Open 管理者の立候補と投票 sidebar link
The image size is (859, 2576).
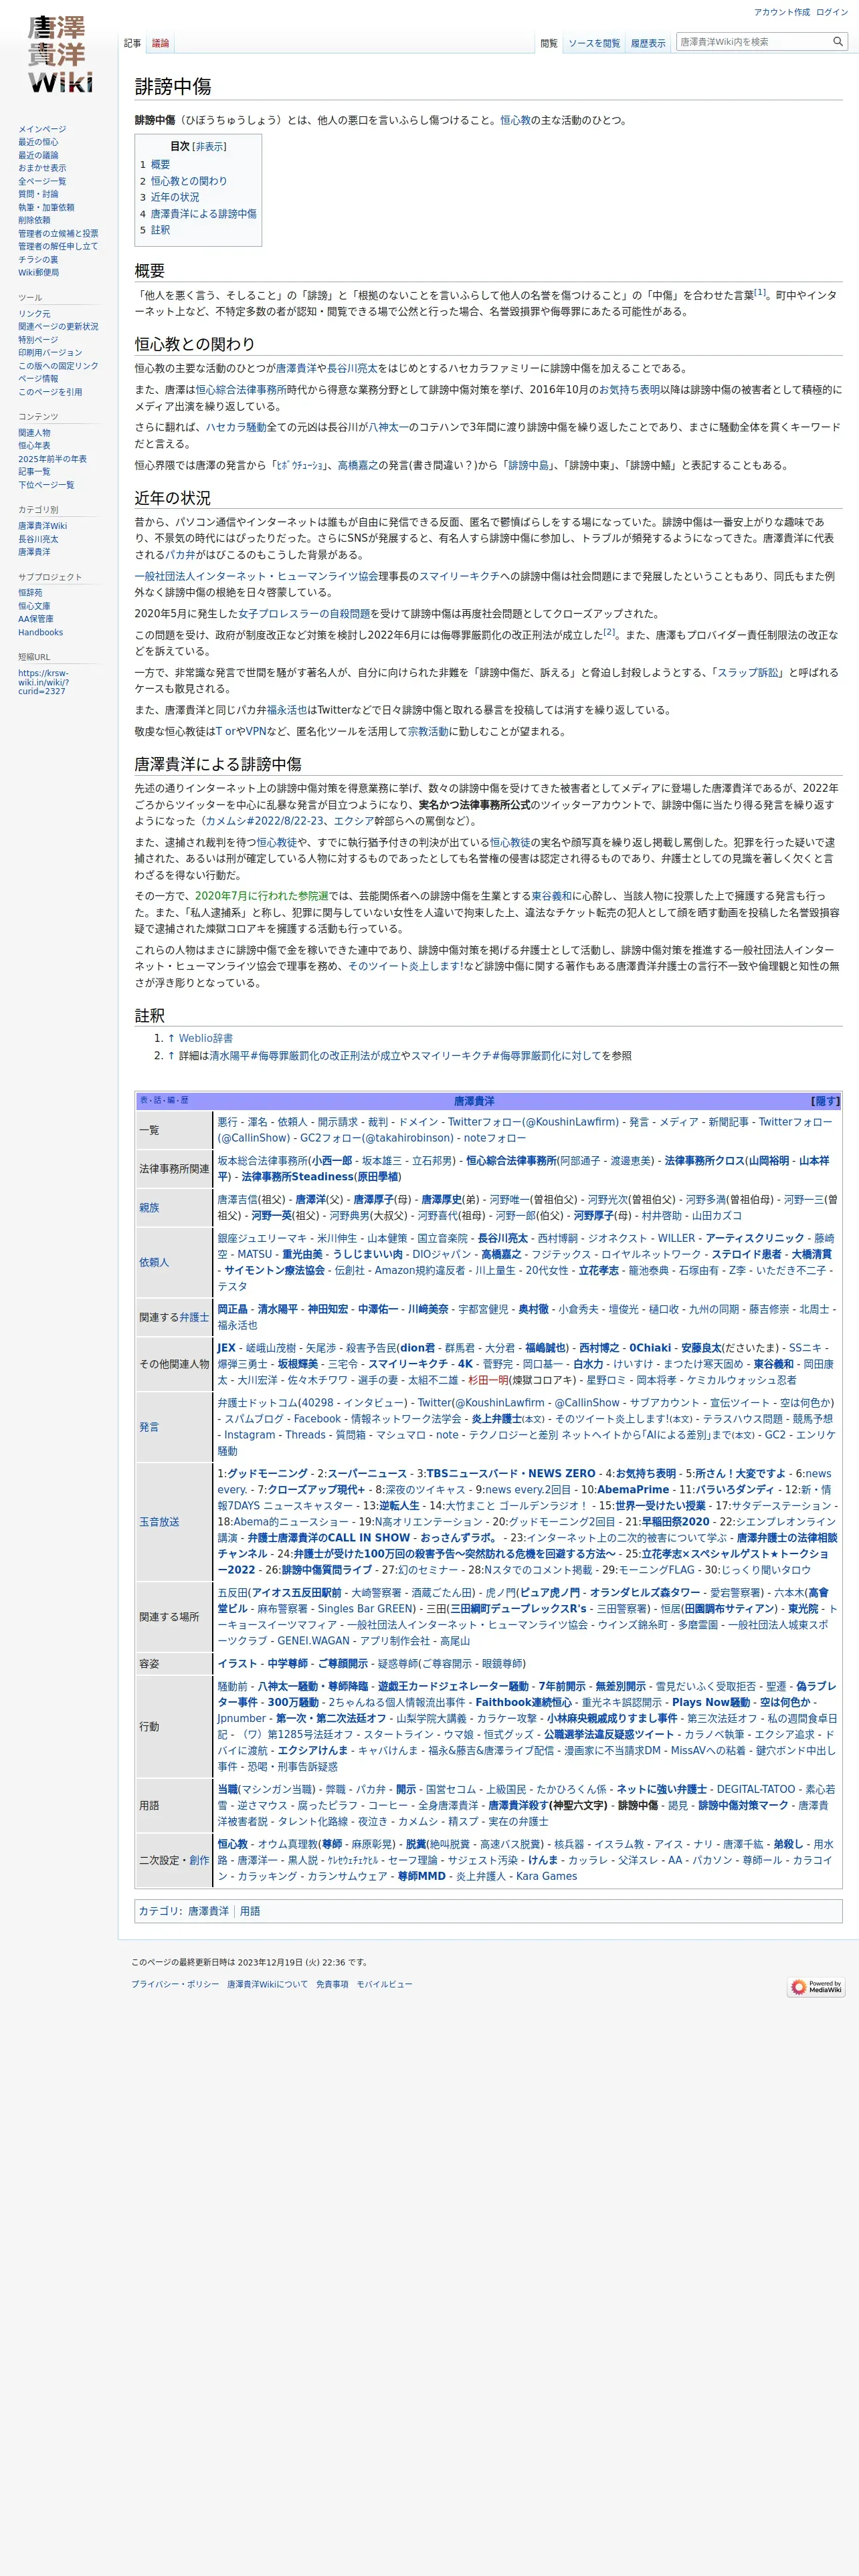point(58,233)
